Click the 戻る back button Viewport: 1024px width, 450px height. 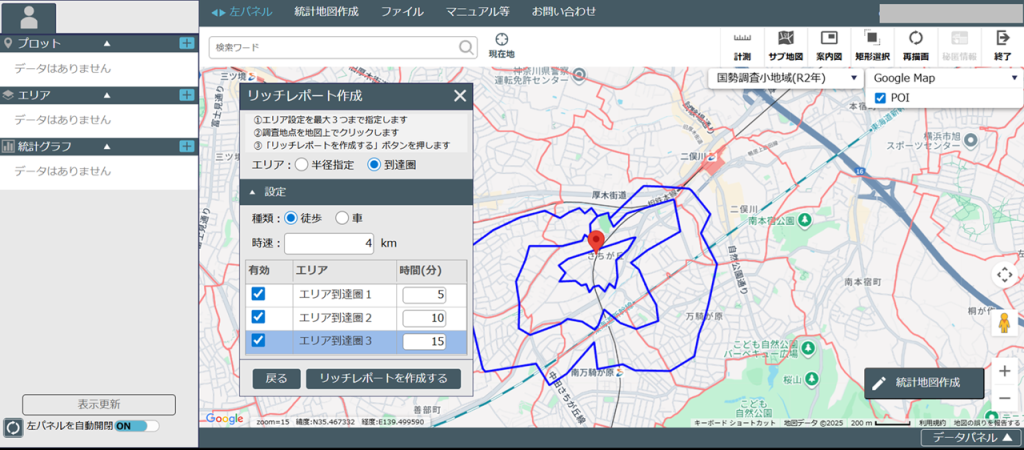(276, 379)
